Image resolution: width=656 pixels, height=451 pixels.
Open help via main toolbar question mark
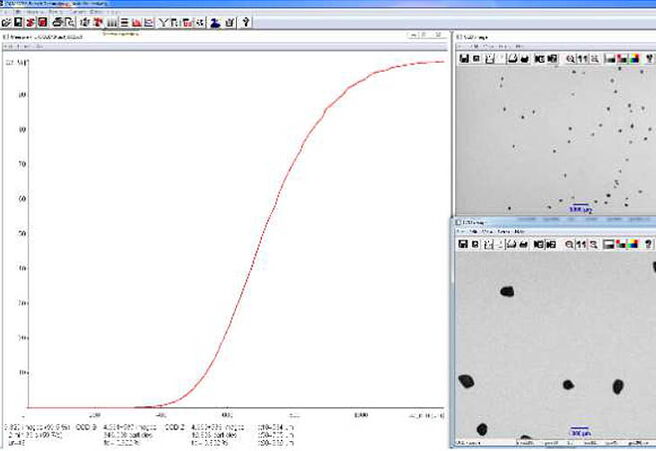(246, 22)
